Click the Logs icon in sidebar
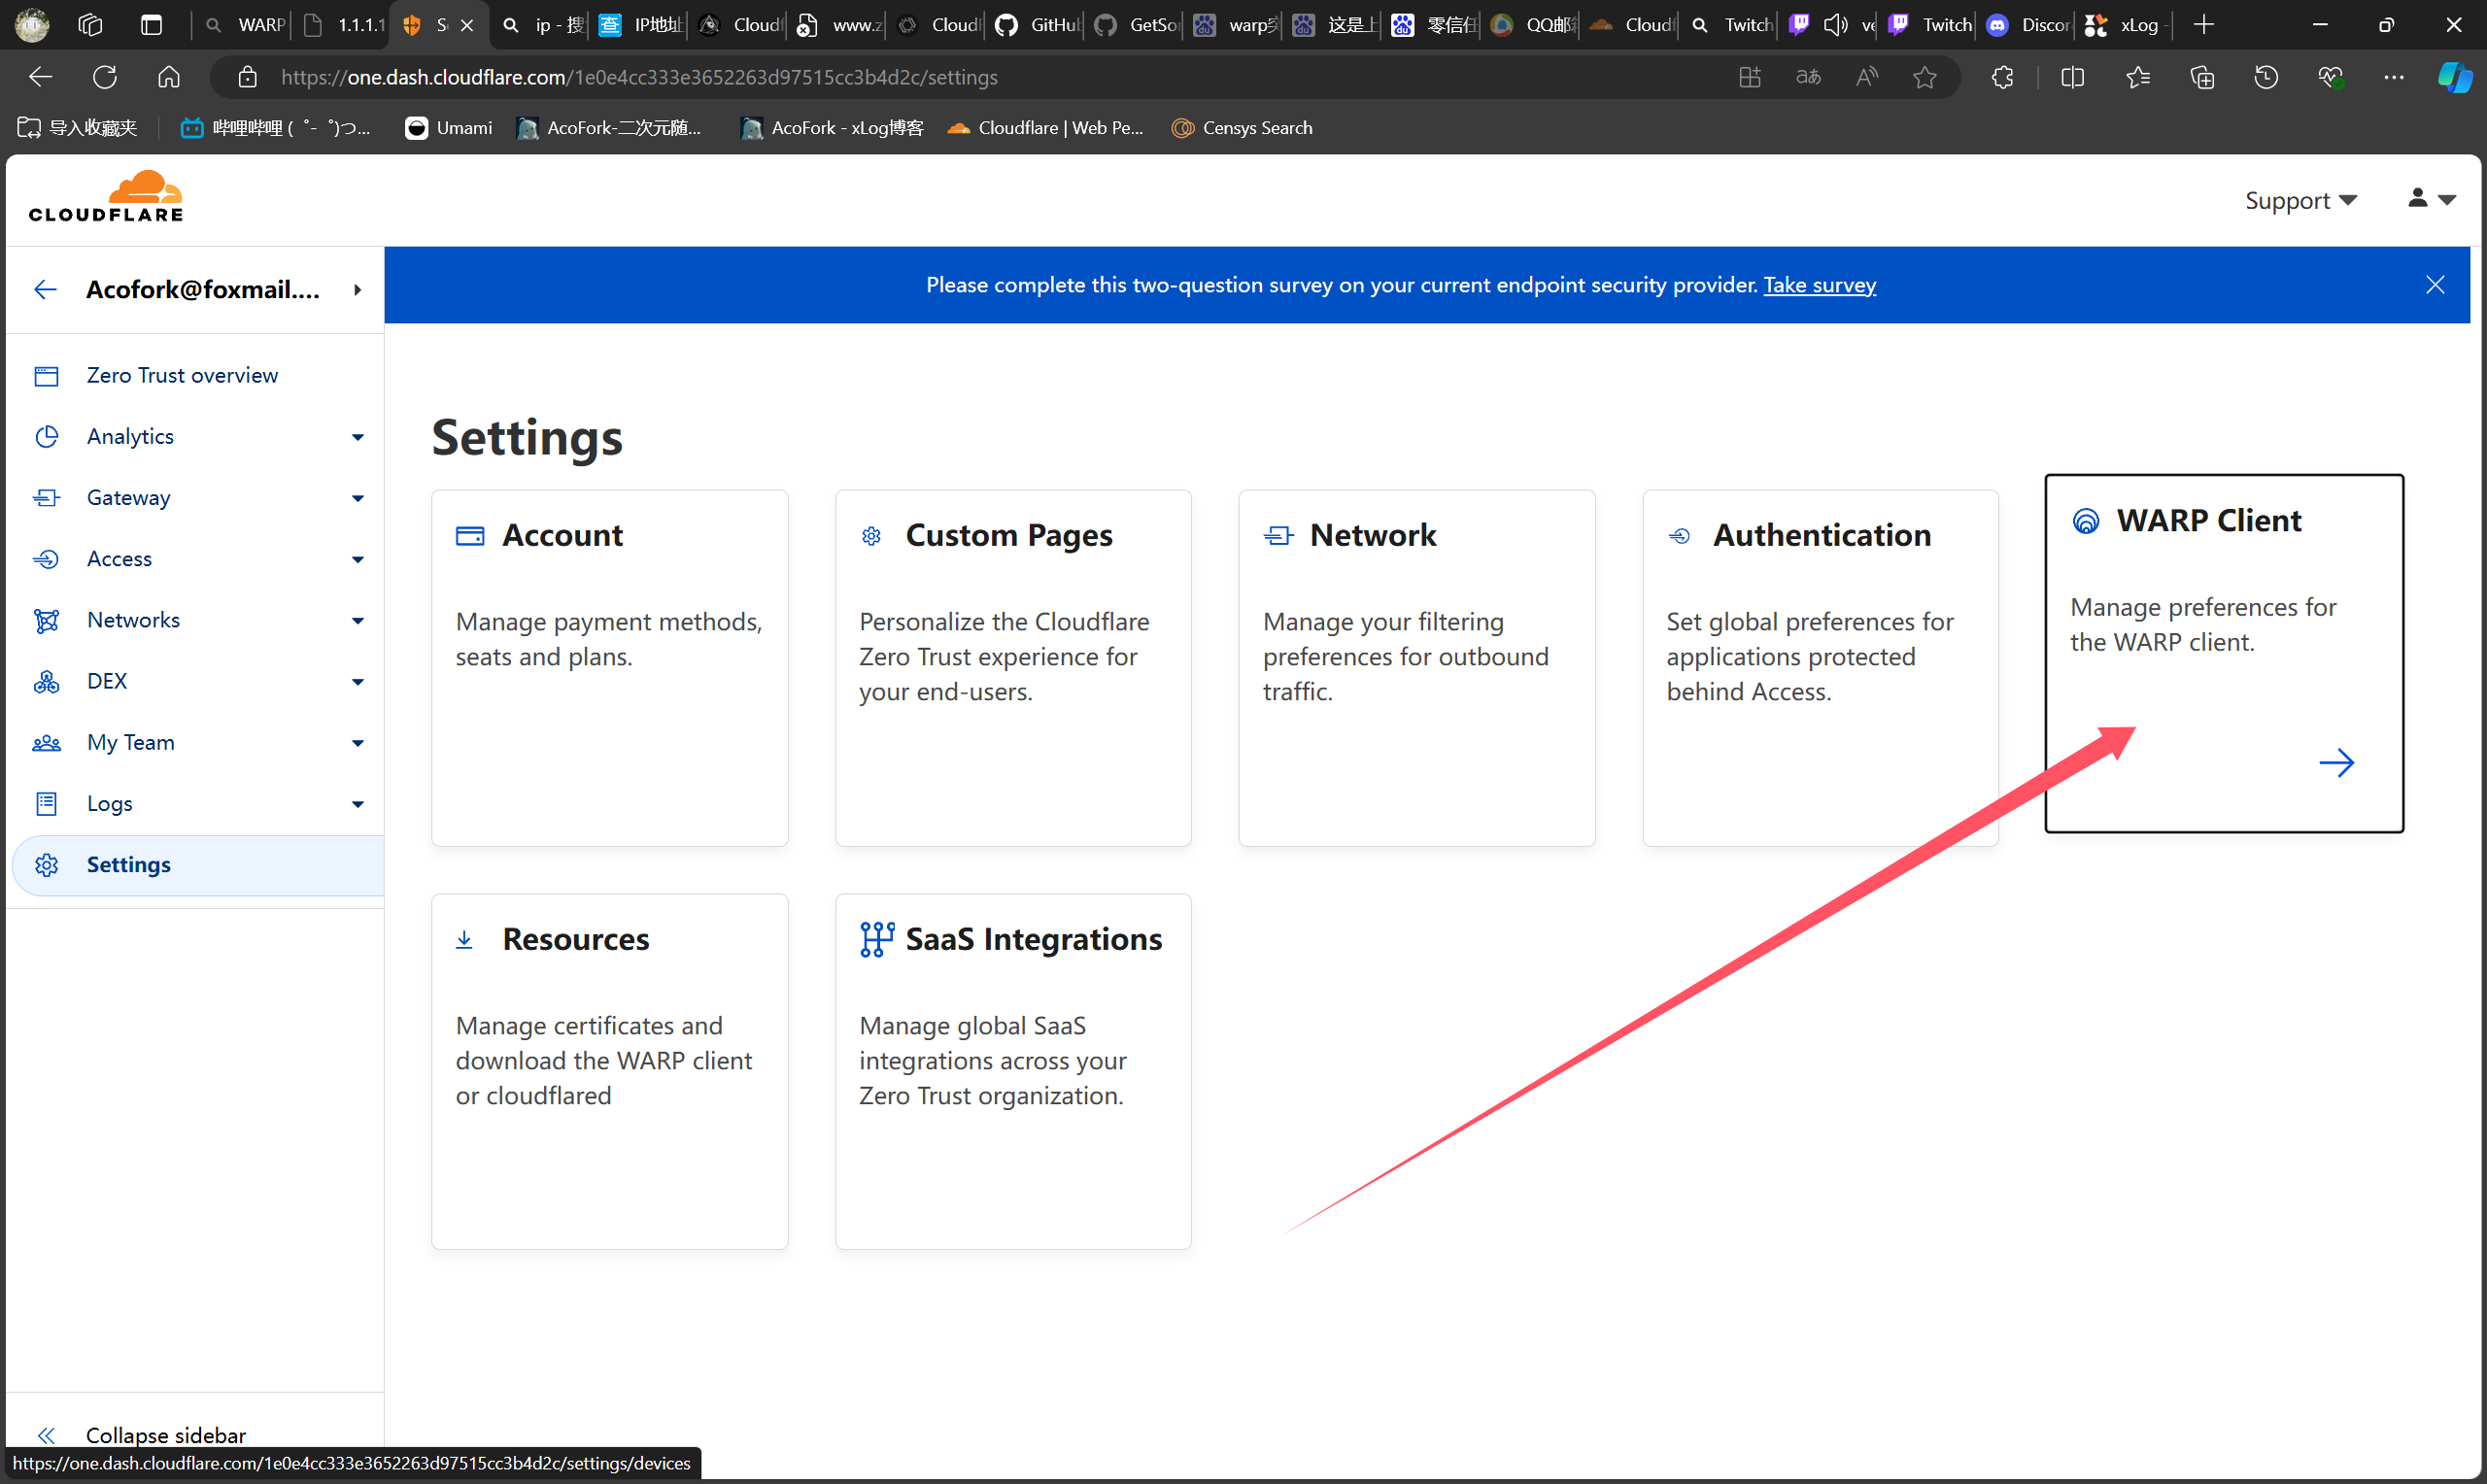The height and width of the screenshot is (1484, 2487). coord(46,803)
